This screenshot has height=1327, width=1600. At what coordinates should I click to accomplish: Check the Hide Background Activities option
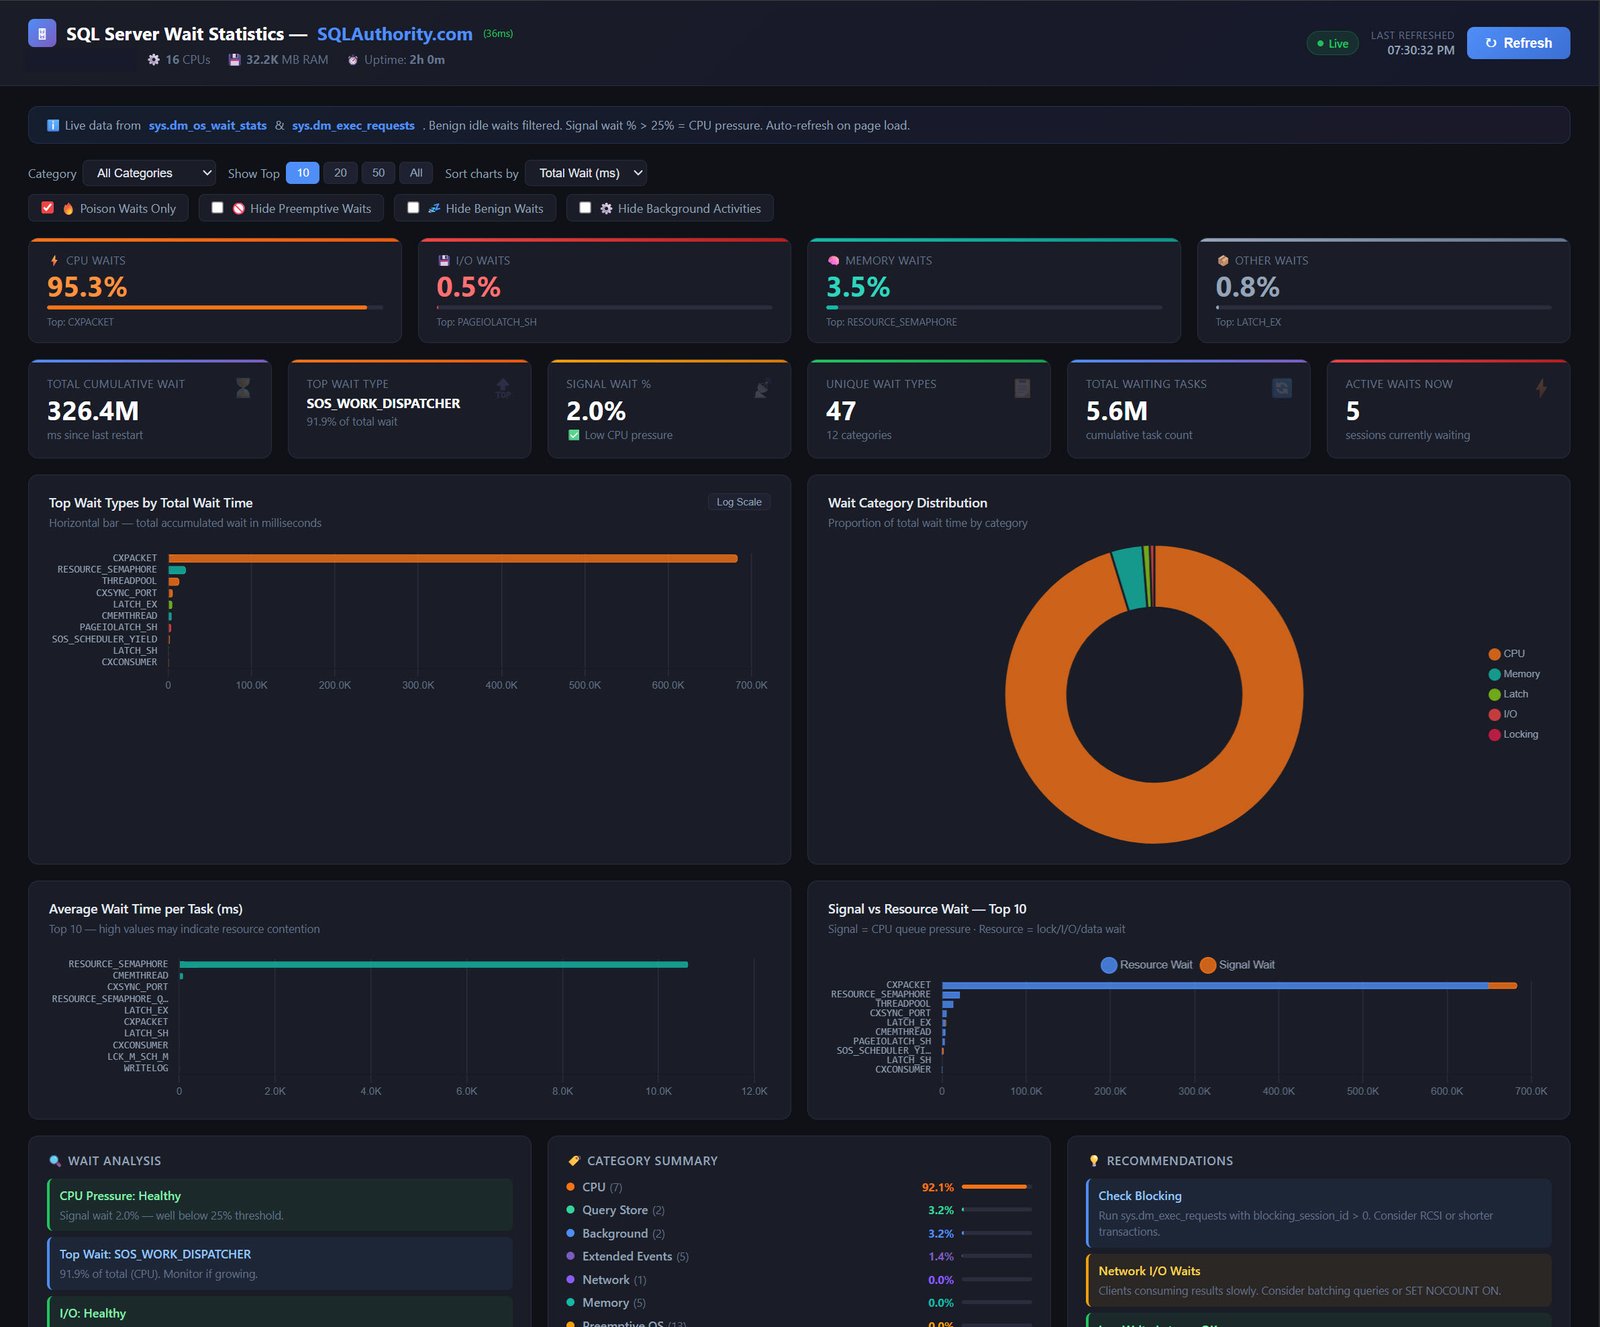click(x=585, y=208)
